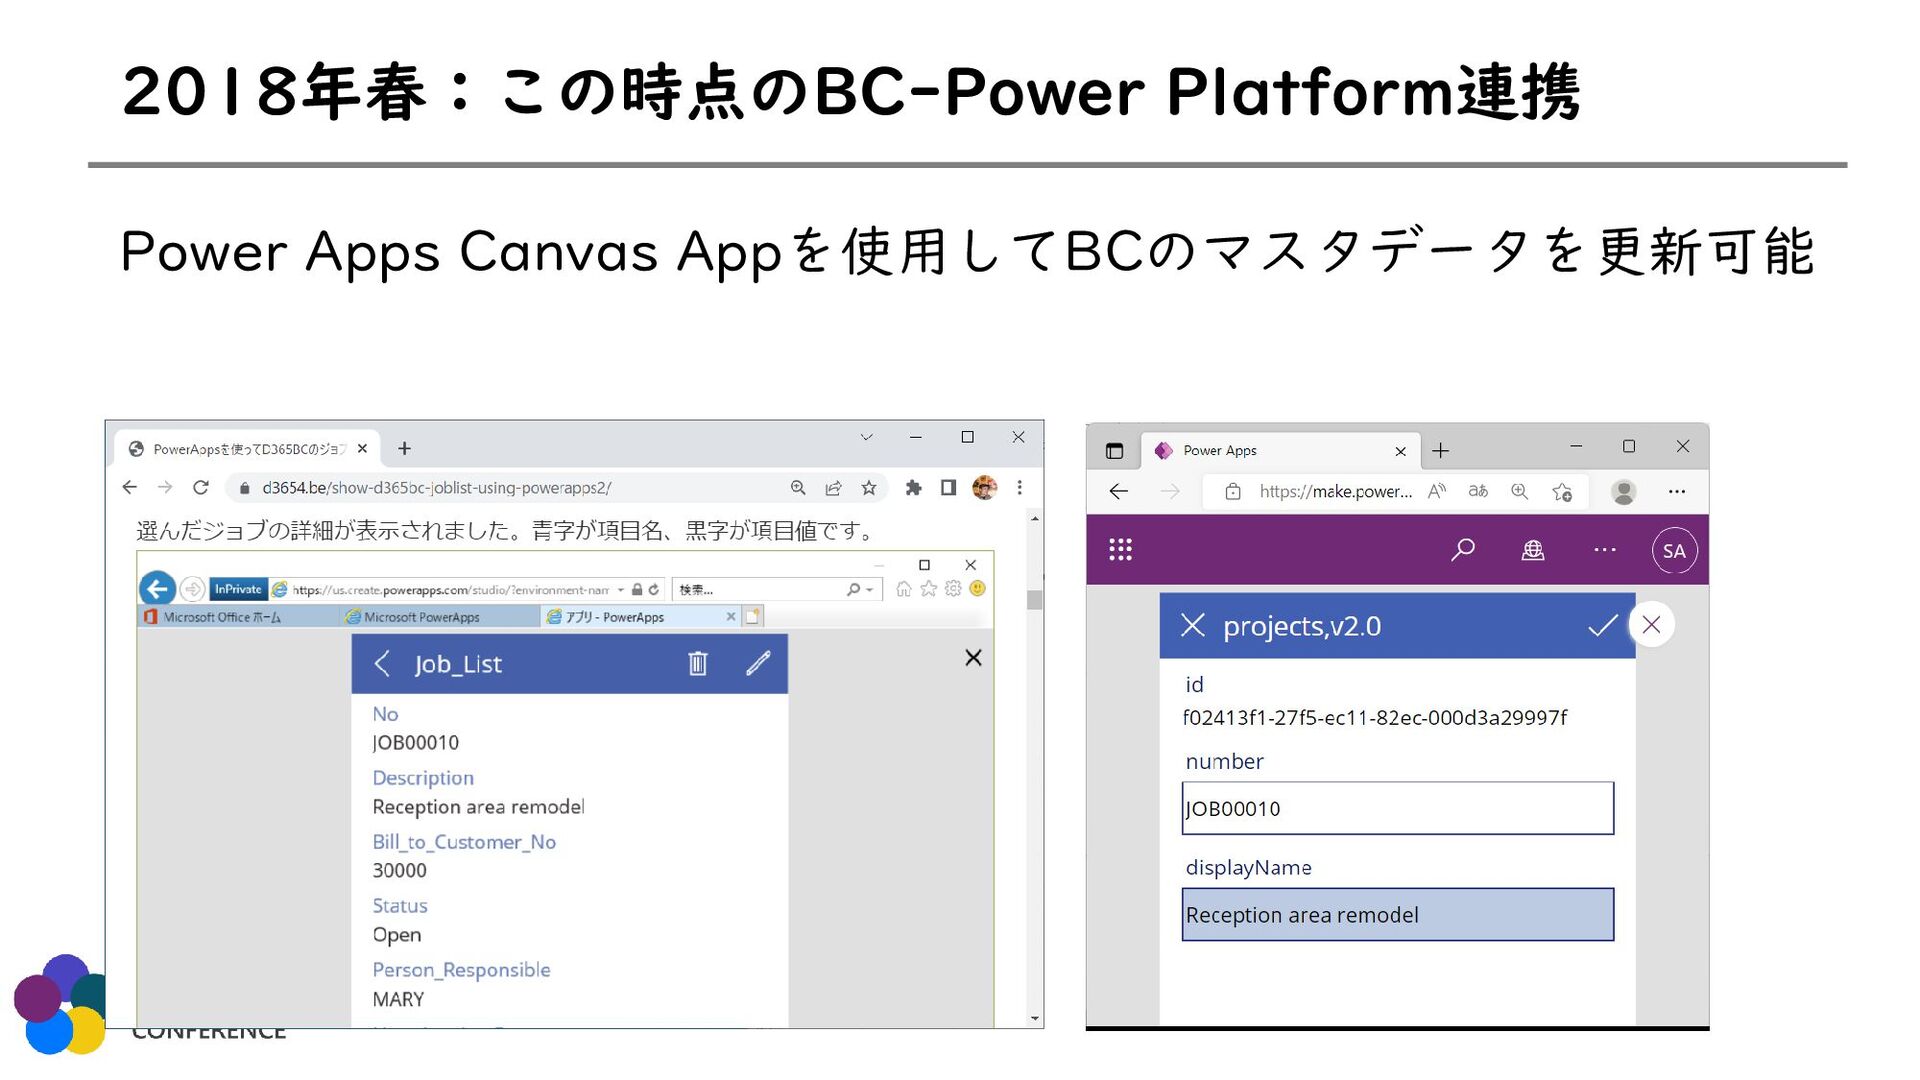
Task: Expand Chrome tab search chevron
Action: pos(866,437)
